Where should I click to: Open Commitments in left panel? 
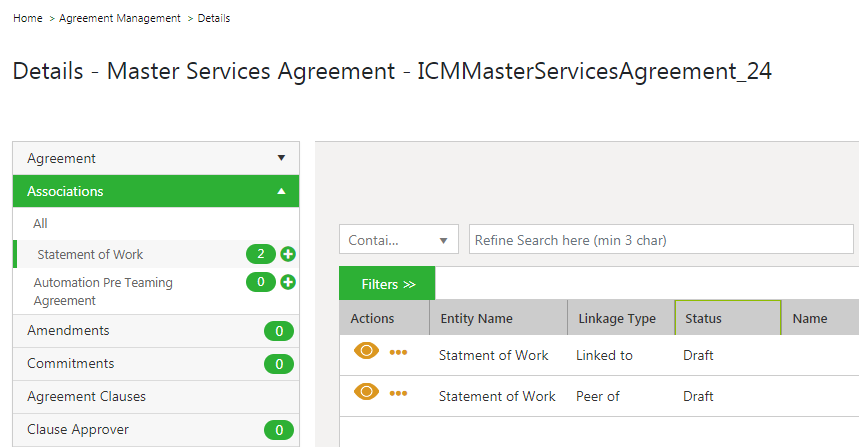click(x=70, y=363)
